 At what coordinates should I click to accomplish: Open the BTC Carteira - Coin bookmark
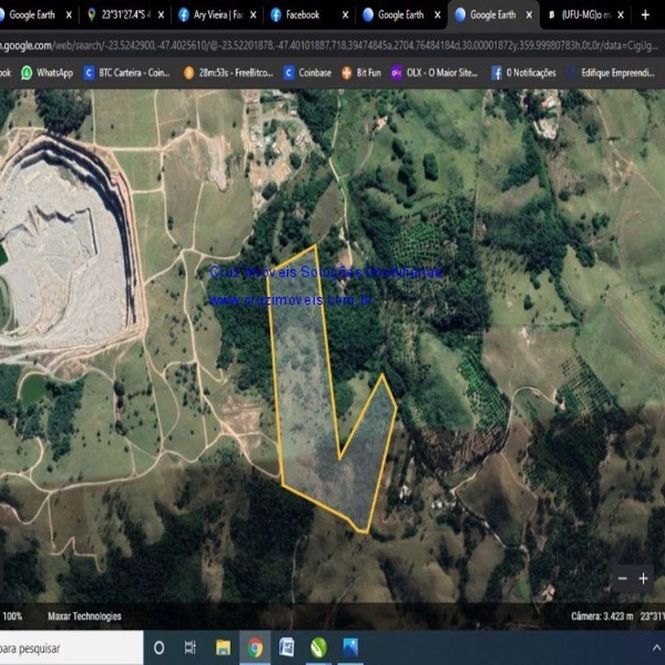(x=127, y=73)
